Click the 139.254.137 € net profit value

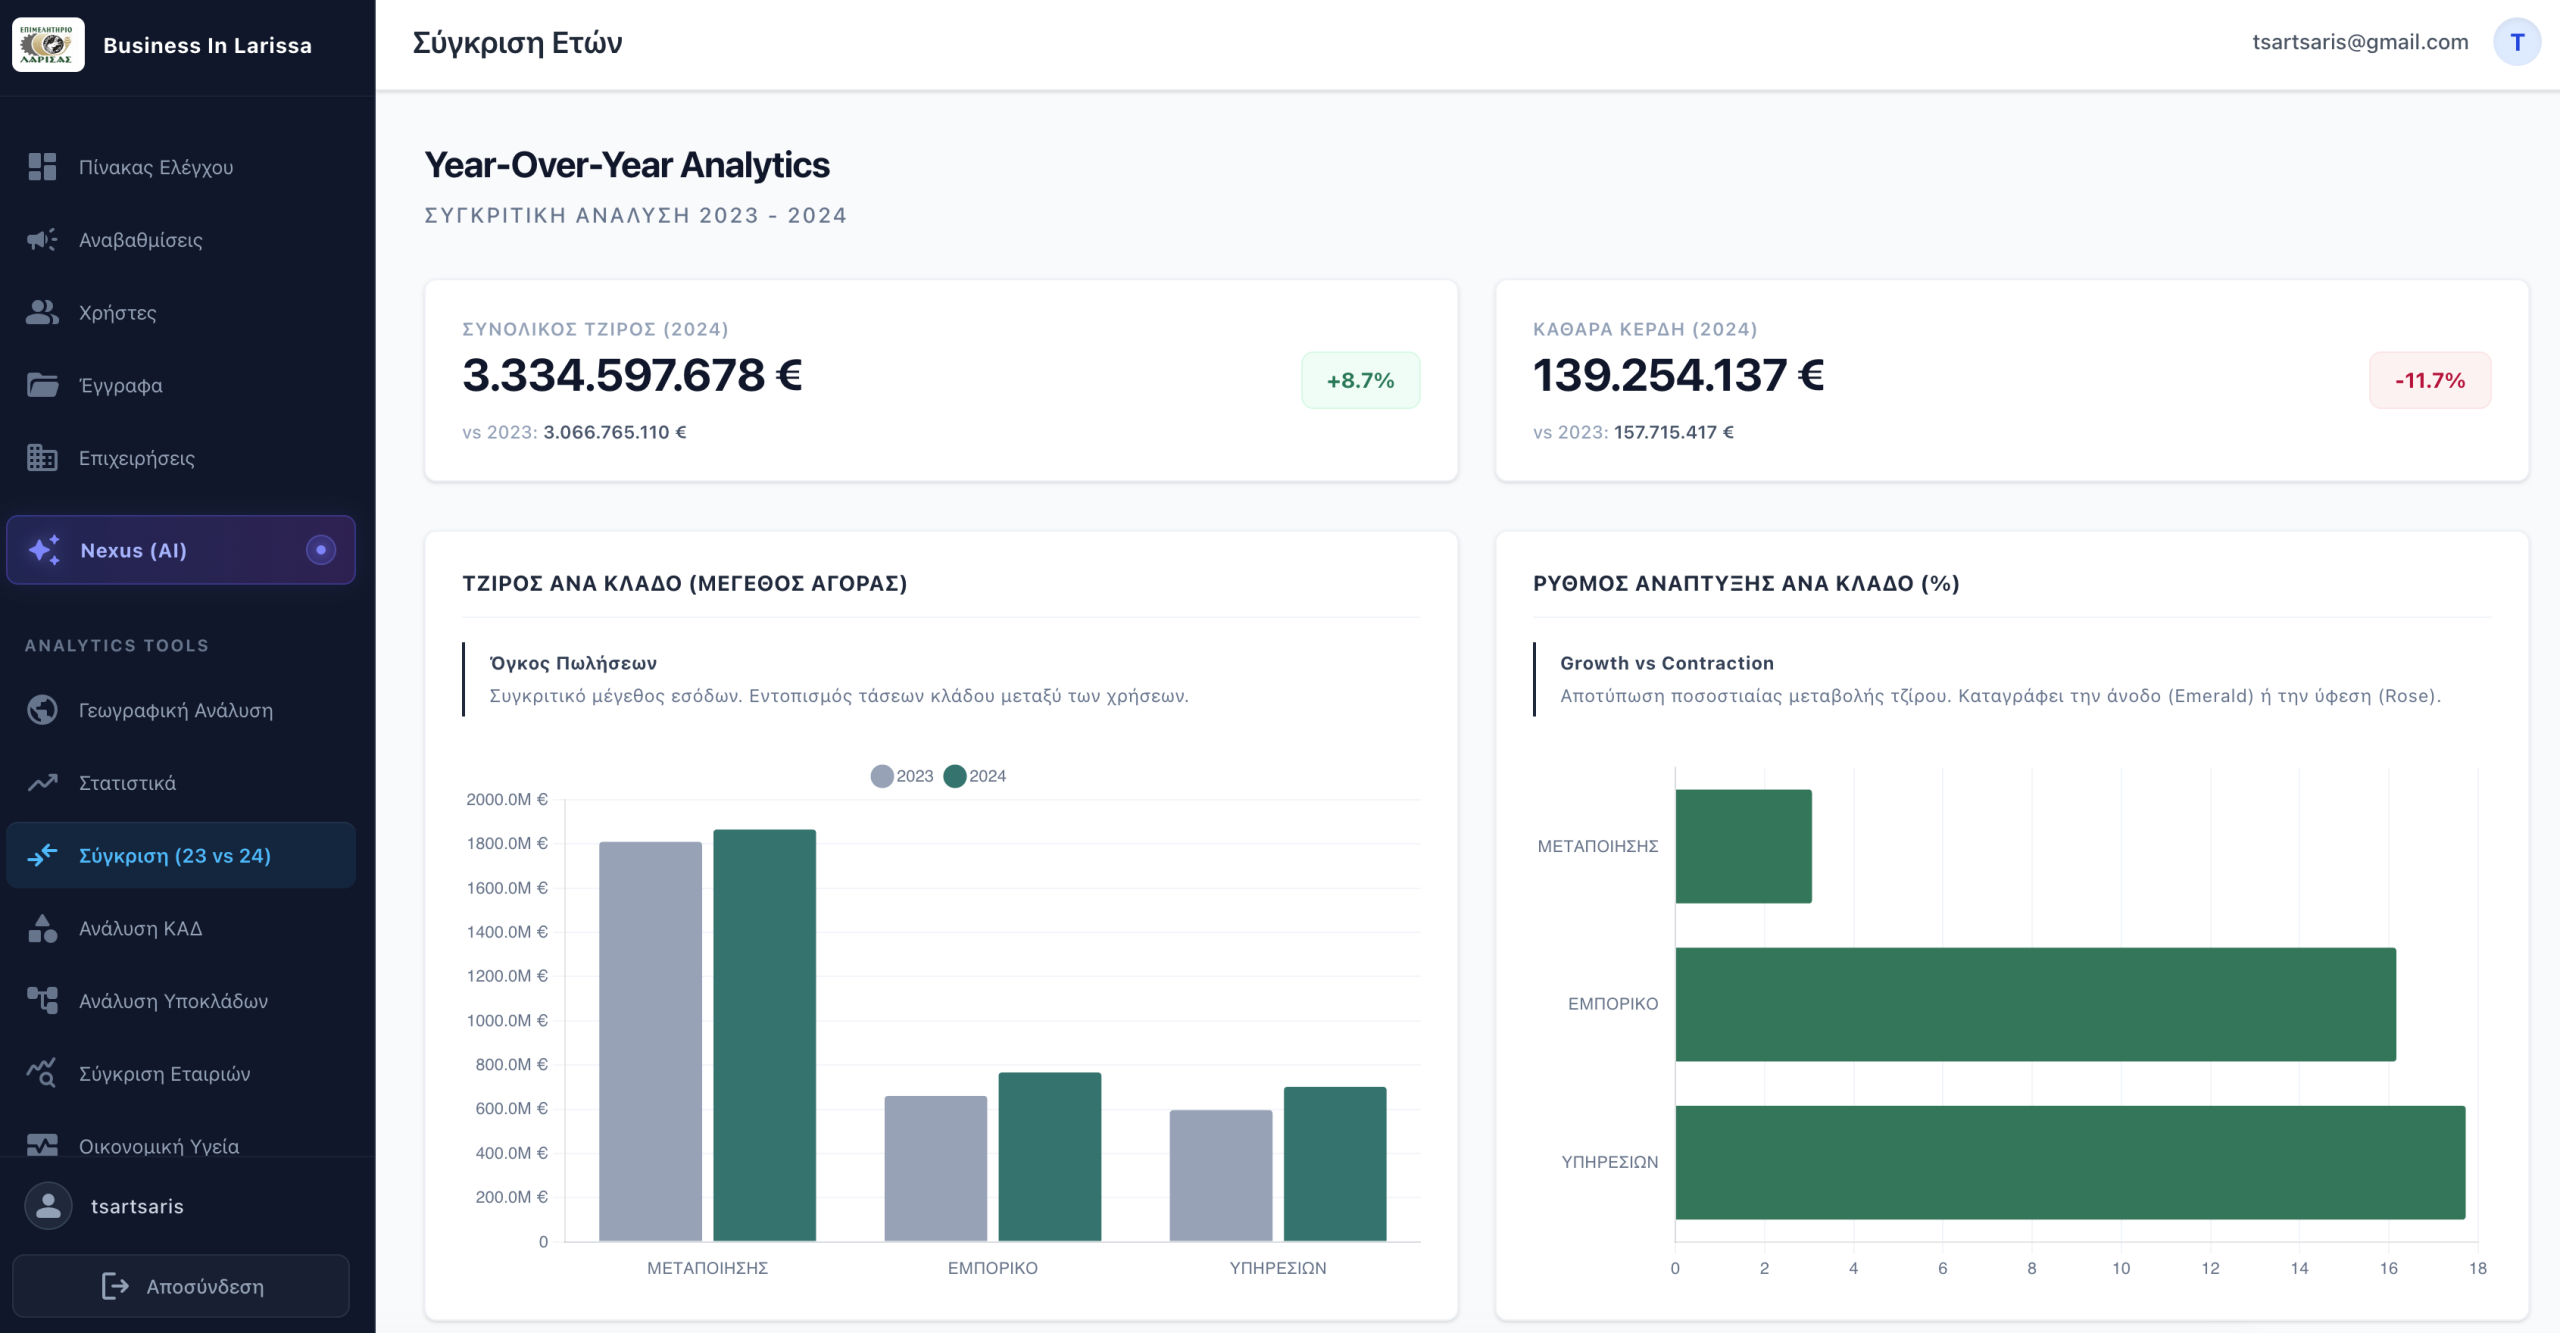coord(1679,376)
